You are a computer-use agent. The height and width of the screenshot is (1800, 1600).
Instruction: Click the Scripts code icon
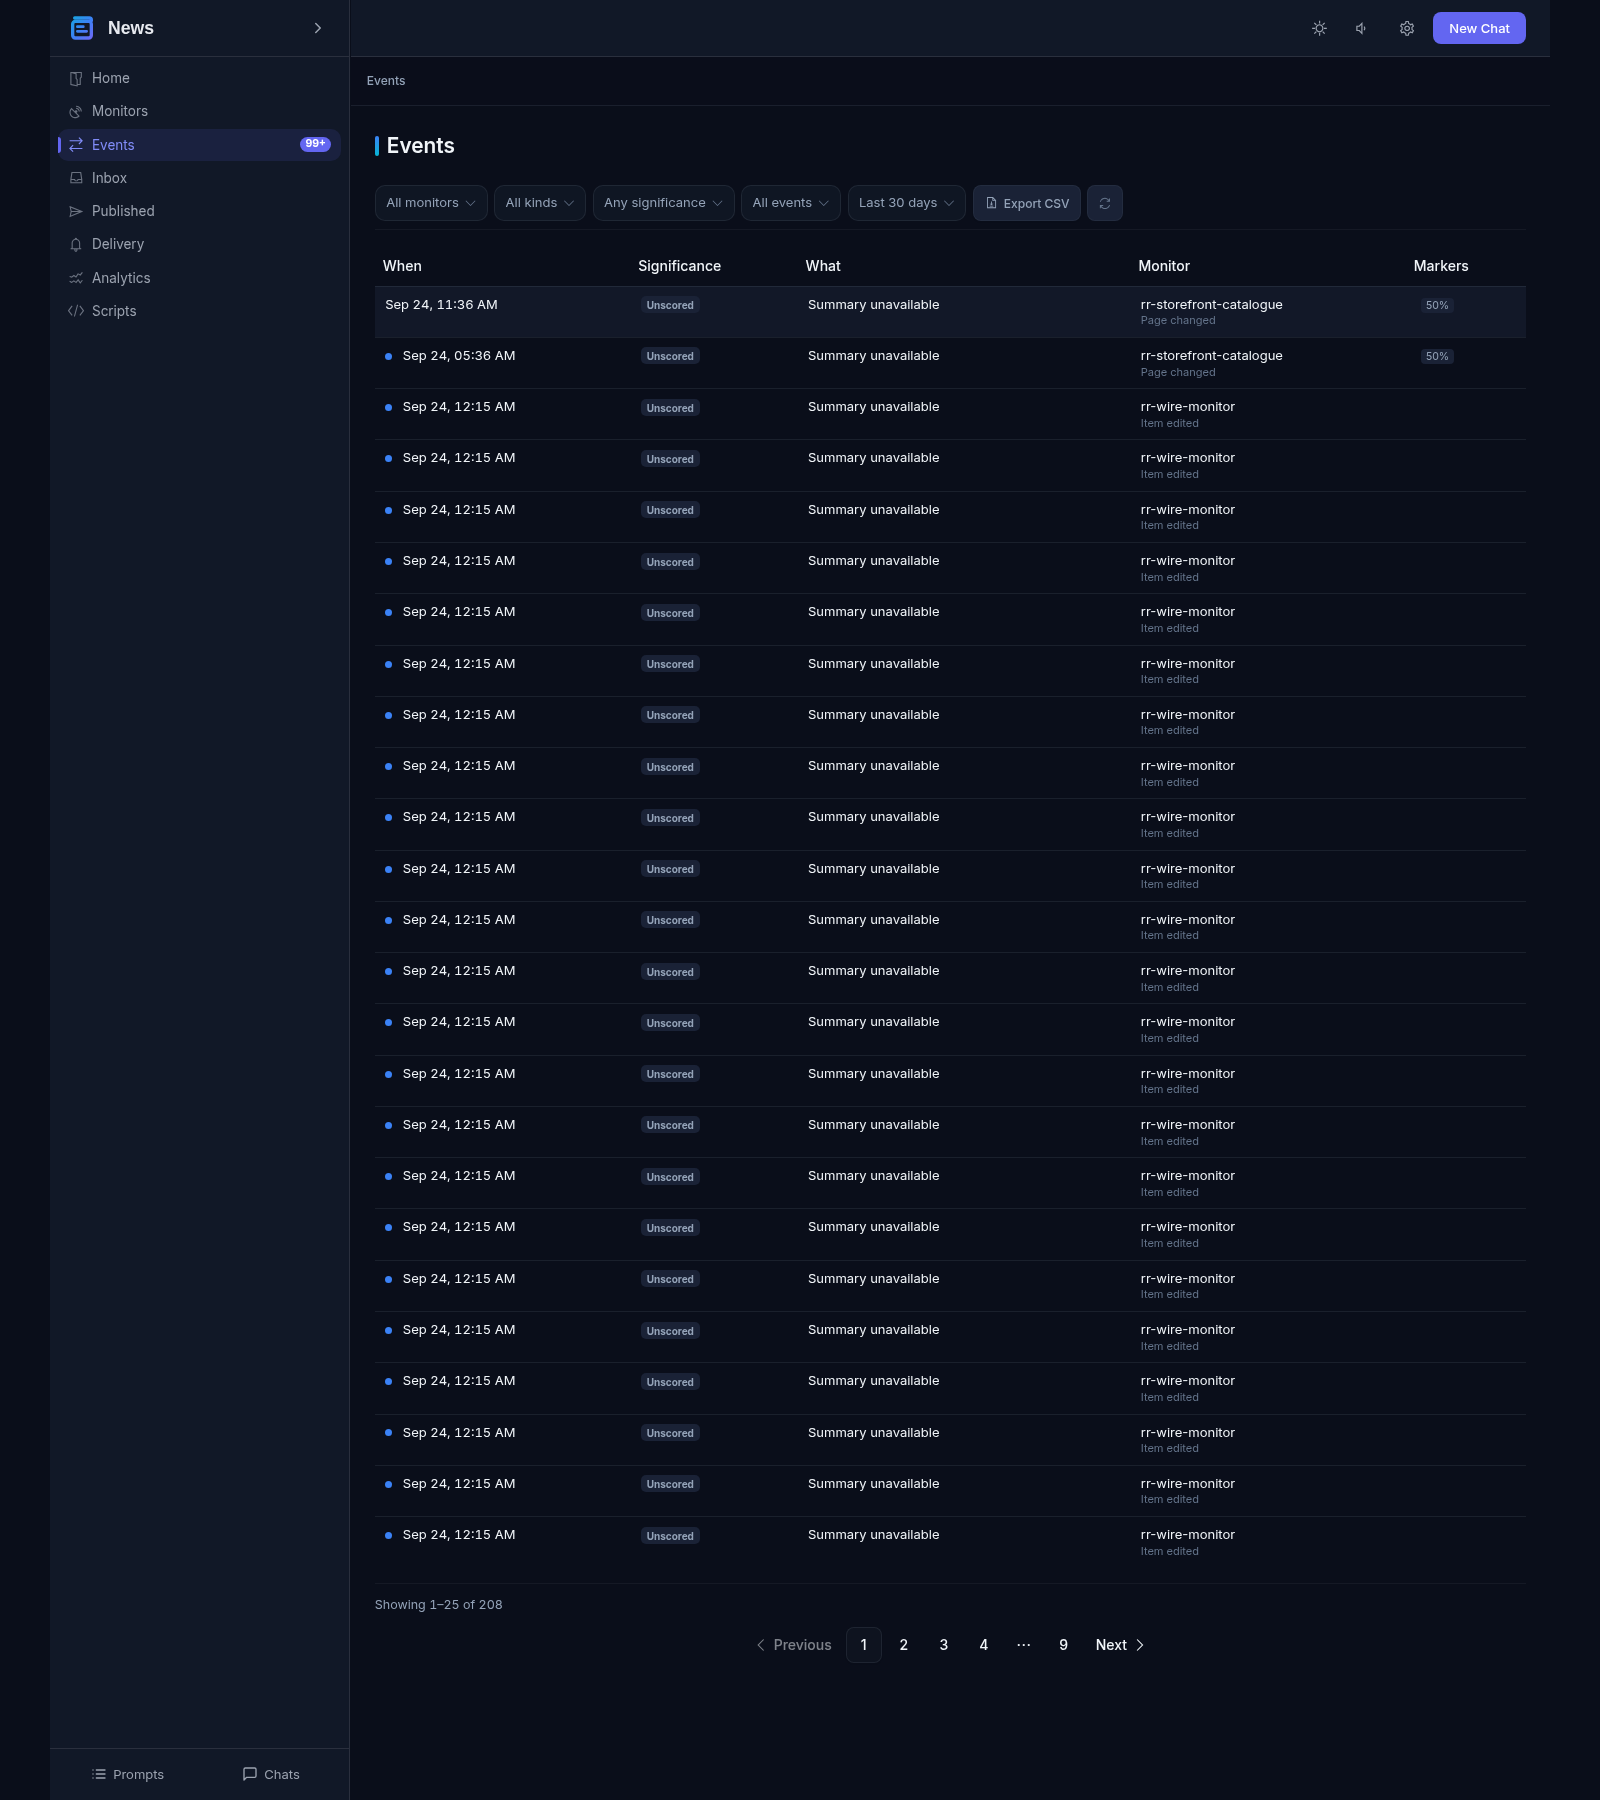click(76, 311)
